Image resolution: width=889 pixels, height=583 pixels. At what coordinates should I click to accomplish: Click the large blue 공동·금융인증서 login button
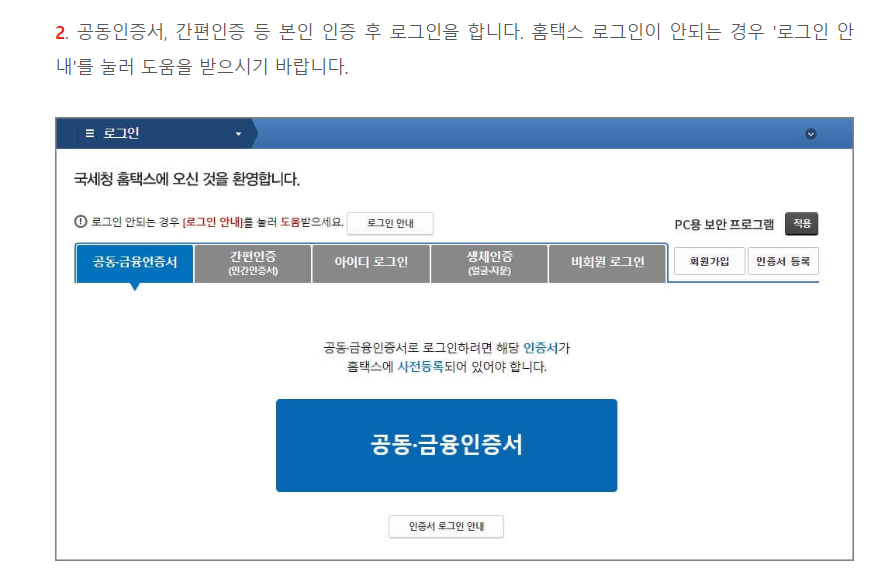(x=446, y=445)
